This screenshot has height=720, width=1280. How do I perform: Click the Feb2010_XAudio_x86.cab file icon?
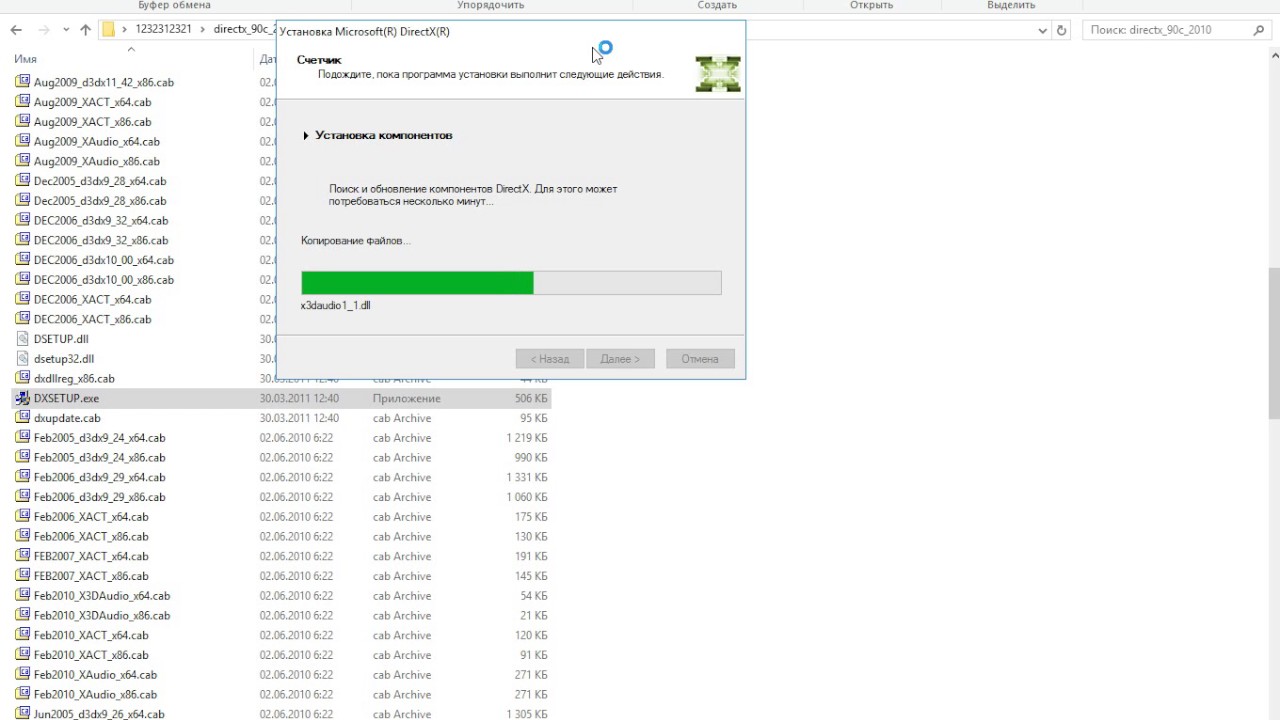tap(23, 694)
